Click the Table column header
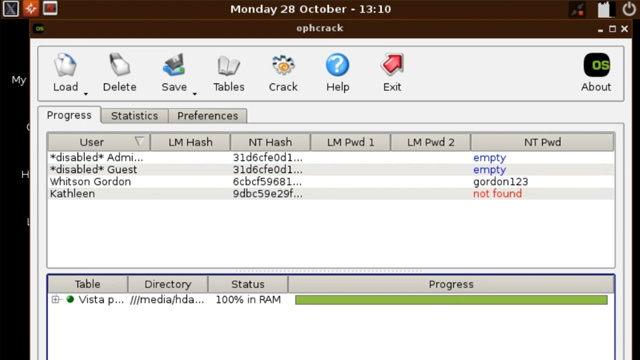 (87, 284)
